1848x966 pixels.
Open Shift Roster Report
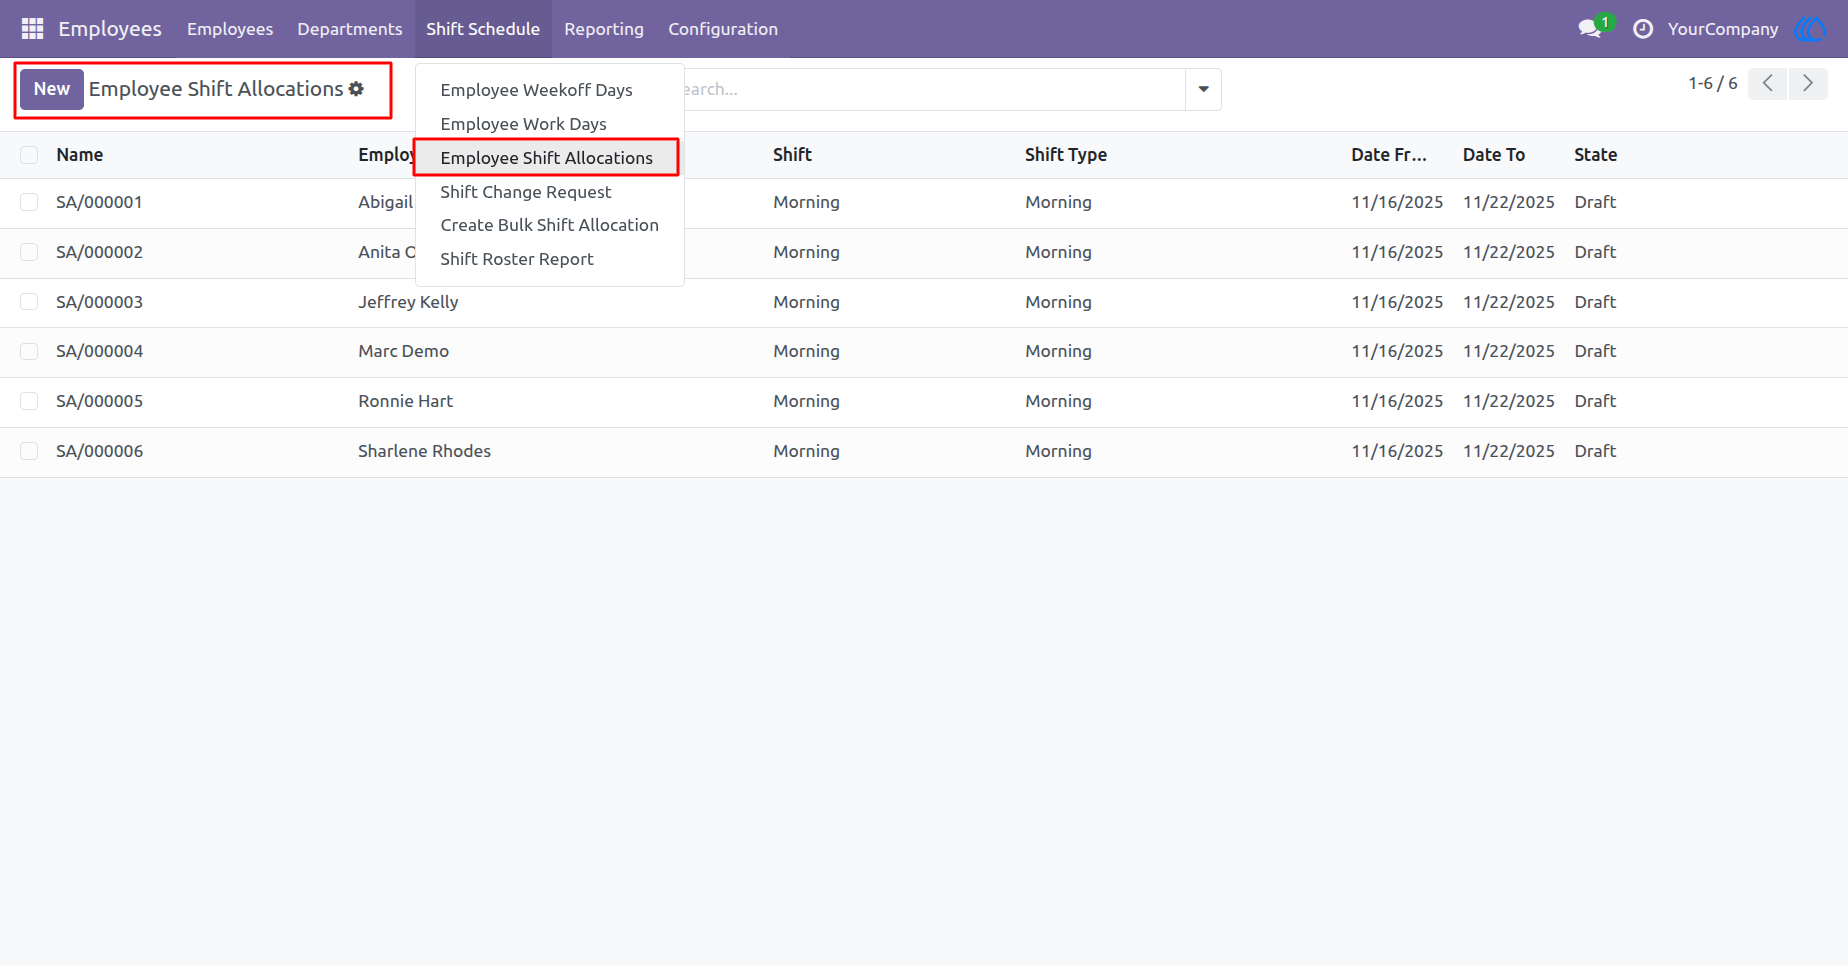(x=549, y=259)
